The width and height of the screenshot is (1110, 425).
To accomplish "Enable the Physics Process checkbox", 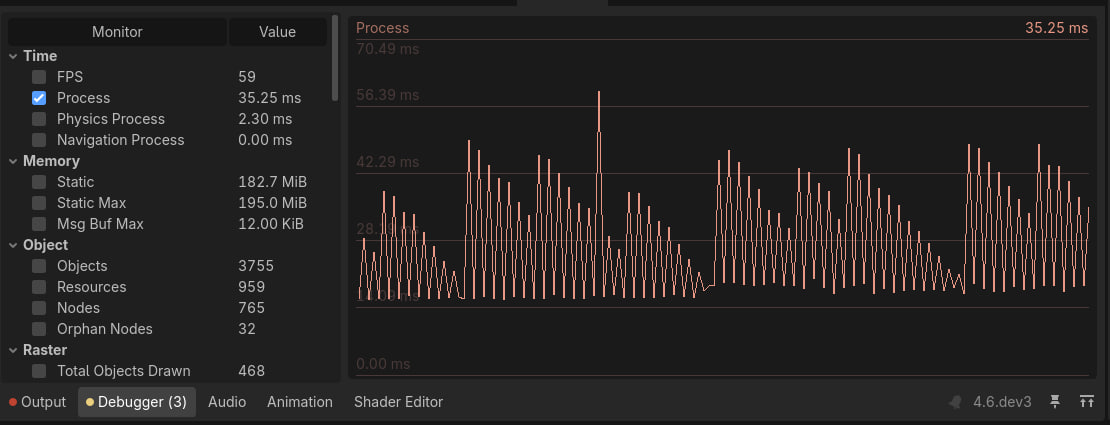I will pos(39,119).
